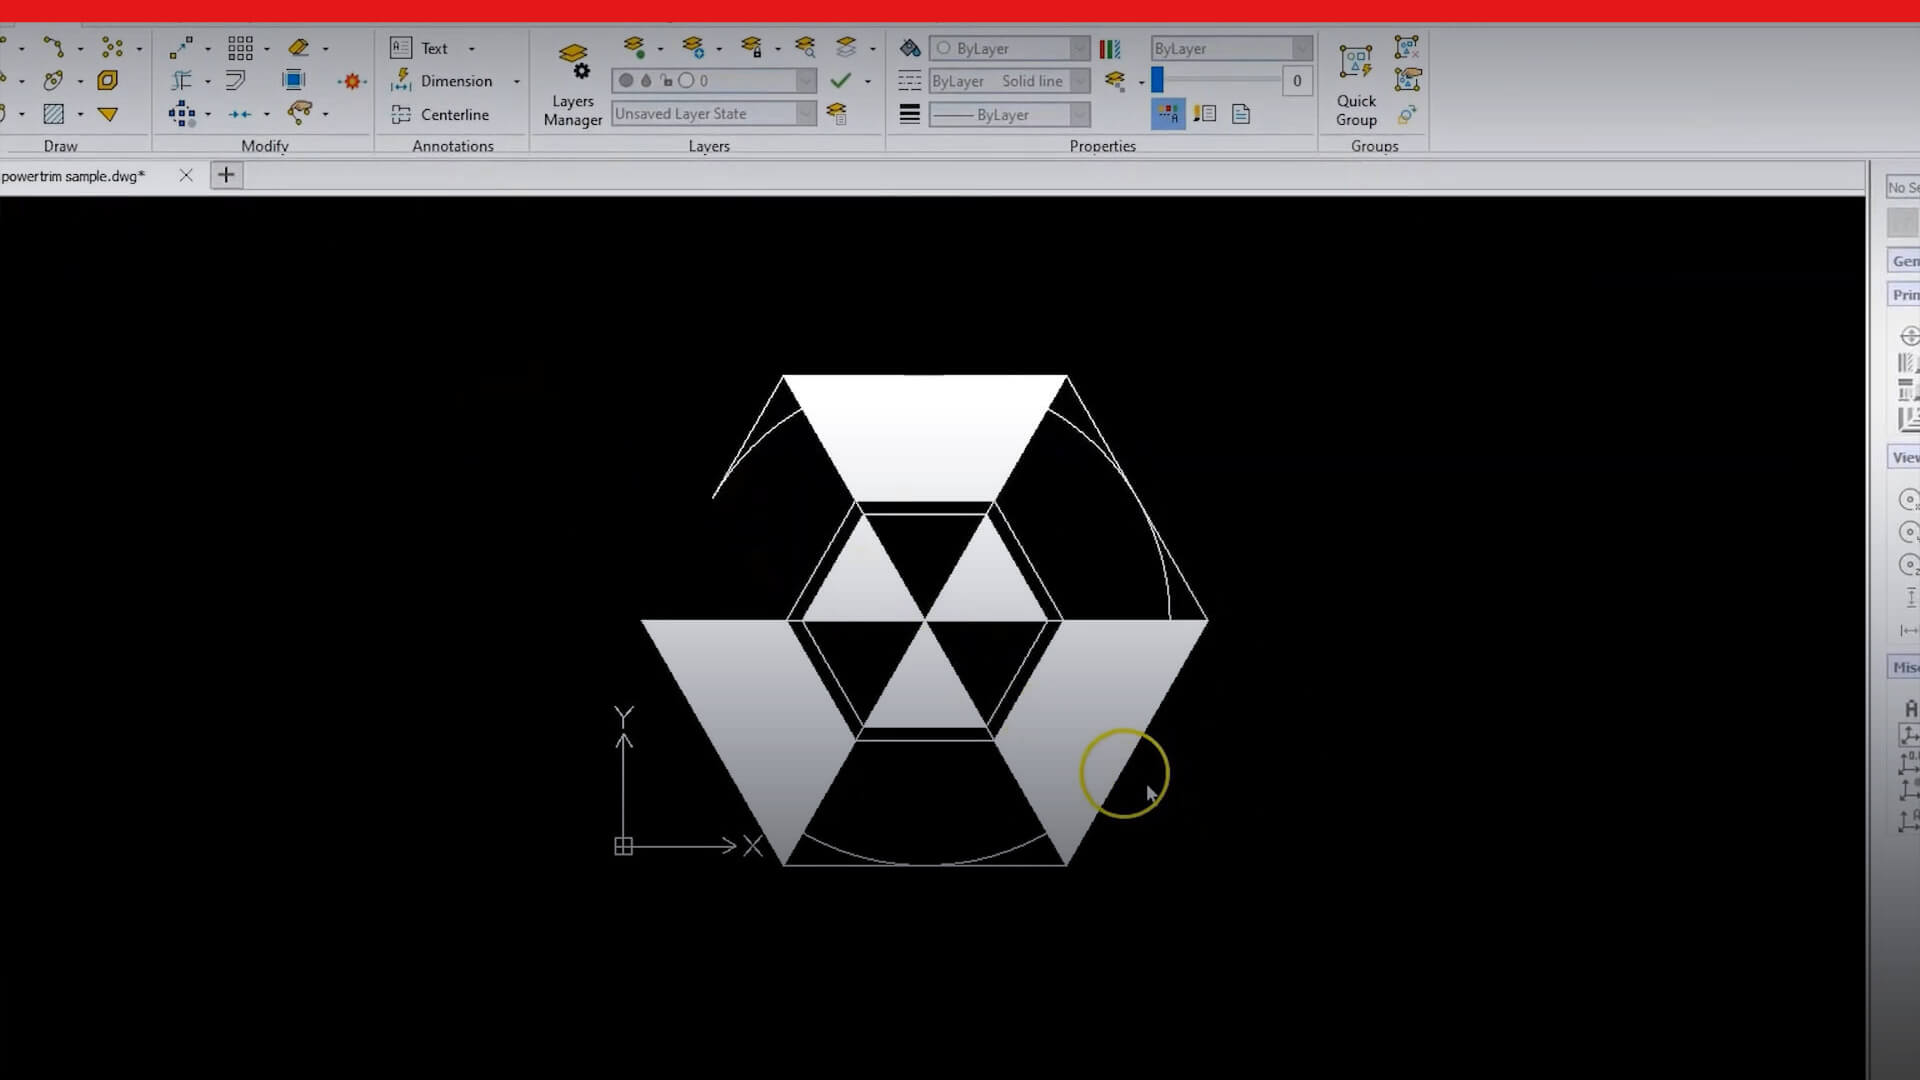The width and height of the screenshot is (1920, 1080).
Task: Click the paint bucket color icon in Properties
Action: pyautogui.click(x=910, y=48)
